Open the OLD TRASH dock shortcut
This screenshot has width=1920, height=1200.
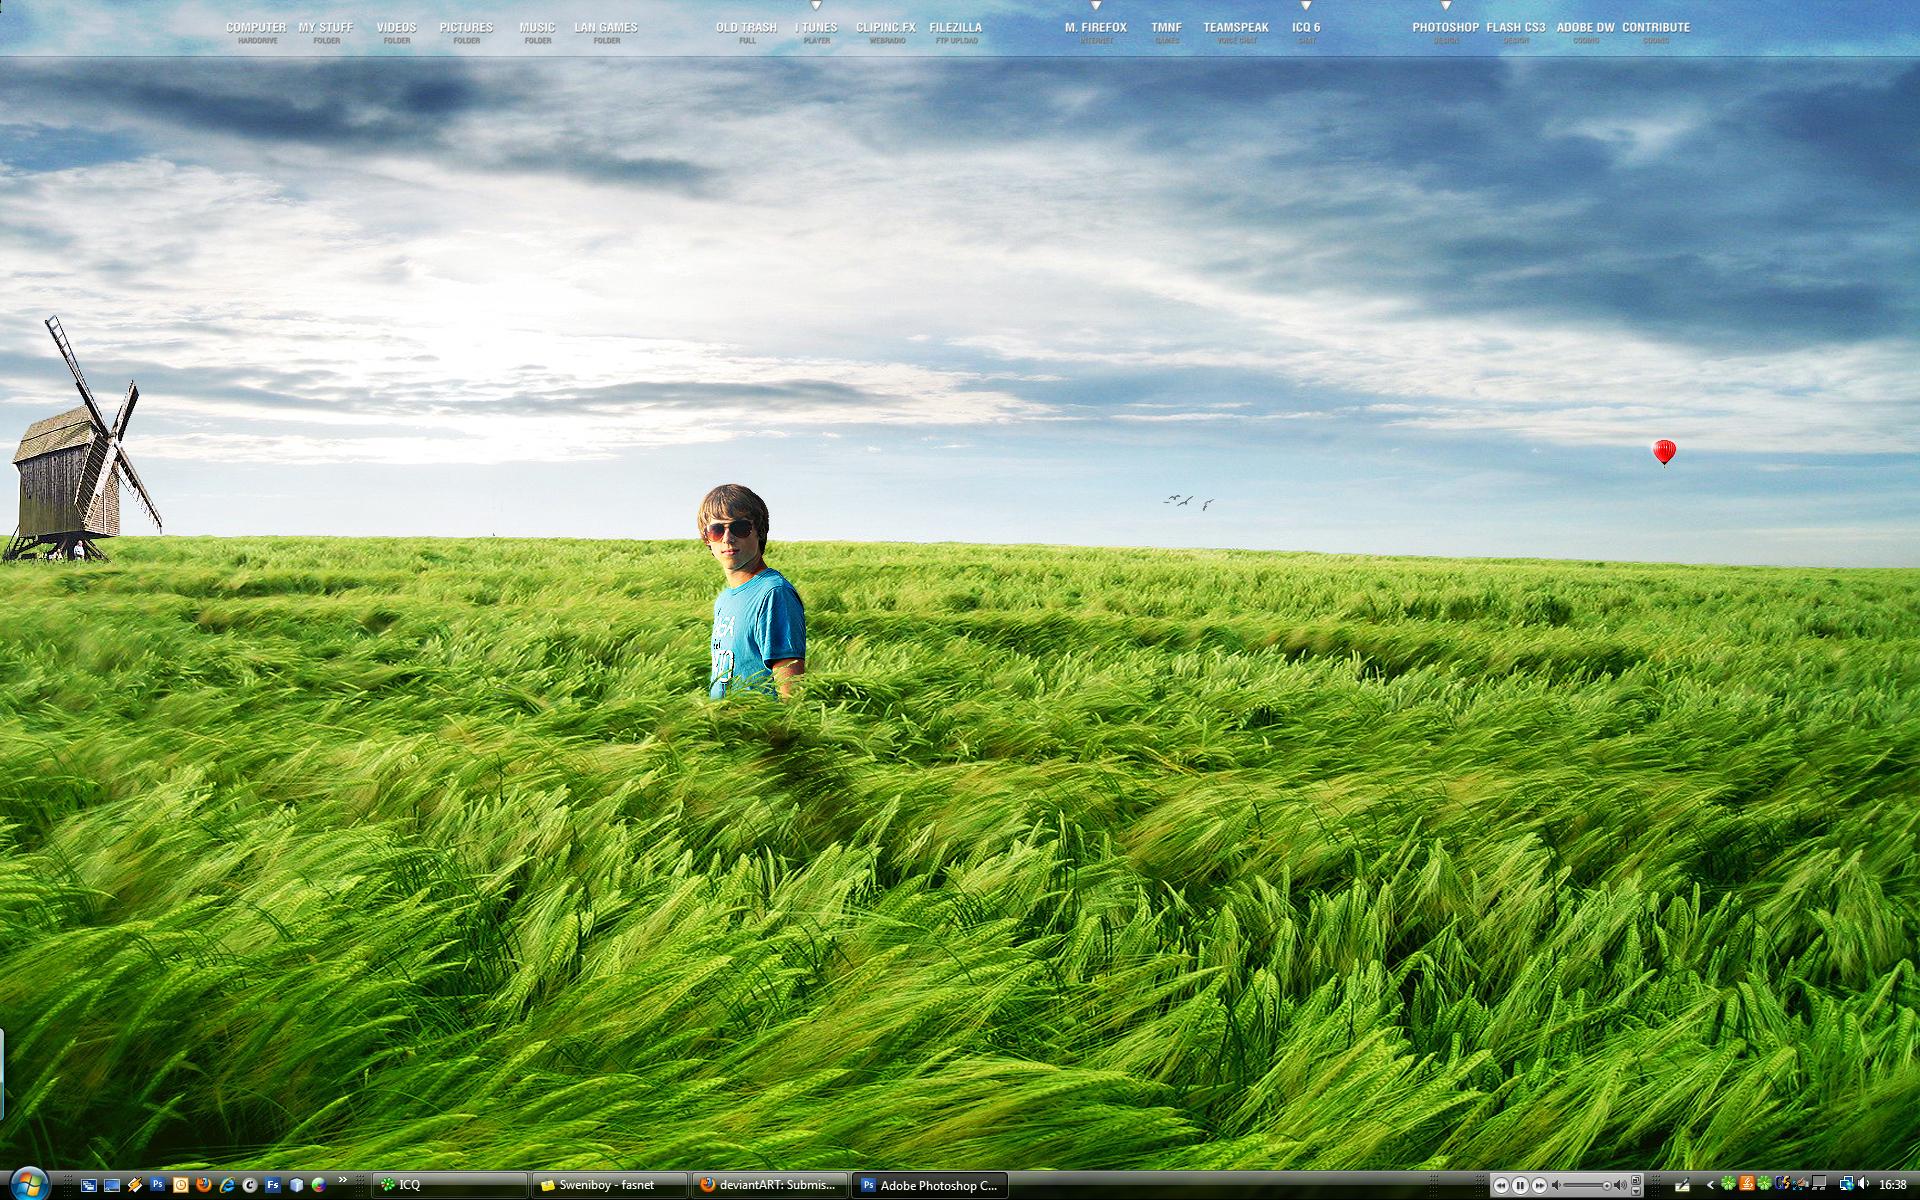coord(747,32)
